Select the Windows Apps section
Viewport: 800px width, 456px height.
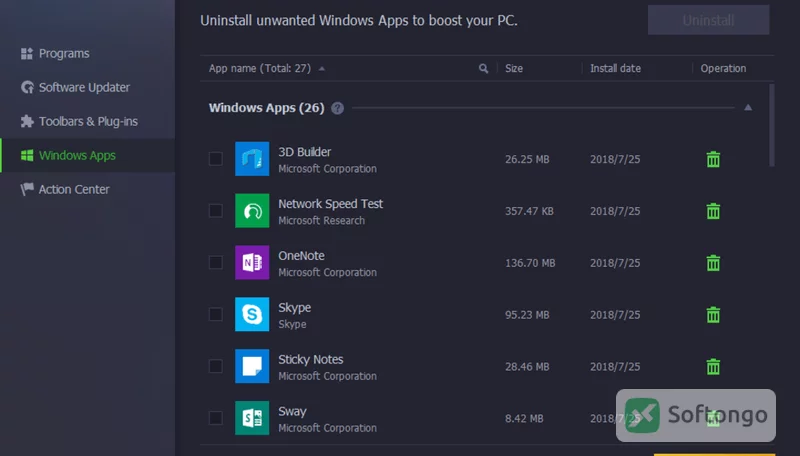(88, 155)
